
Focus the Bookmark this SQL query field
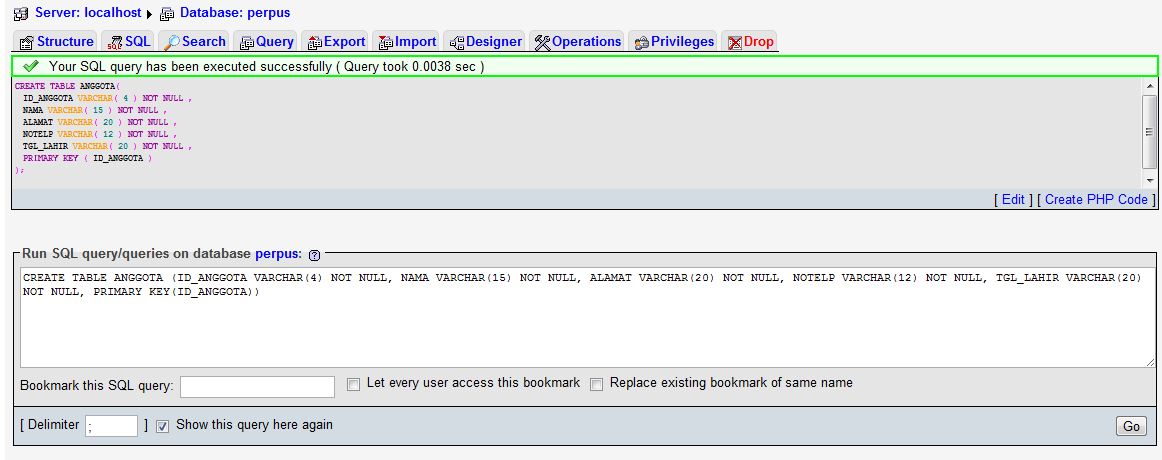tap(257, 387)
